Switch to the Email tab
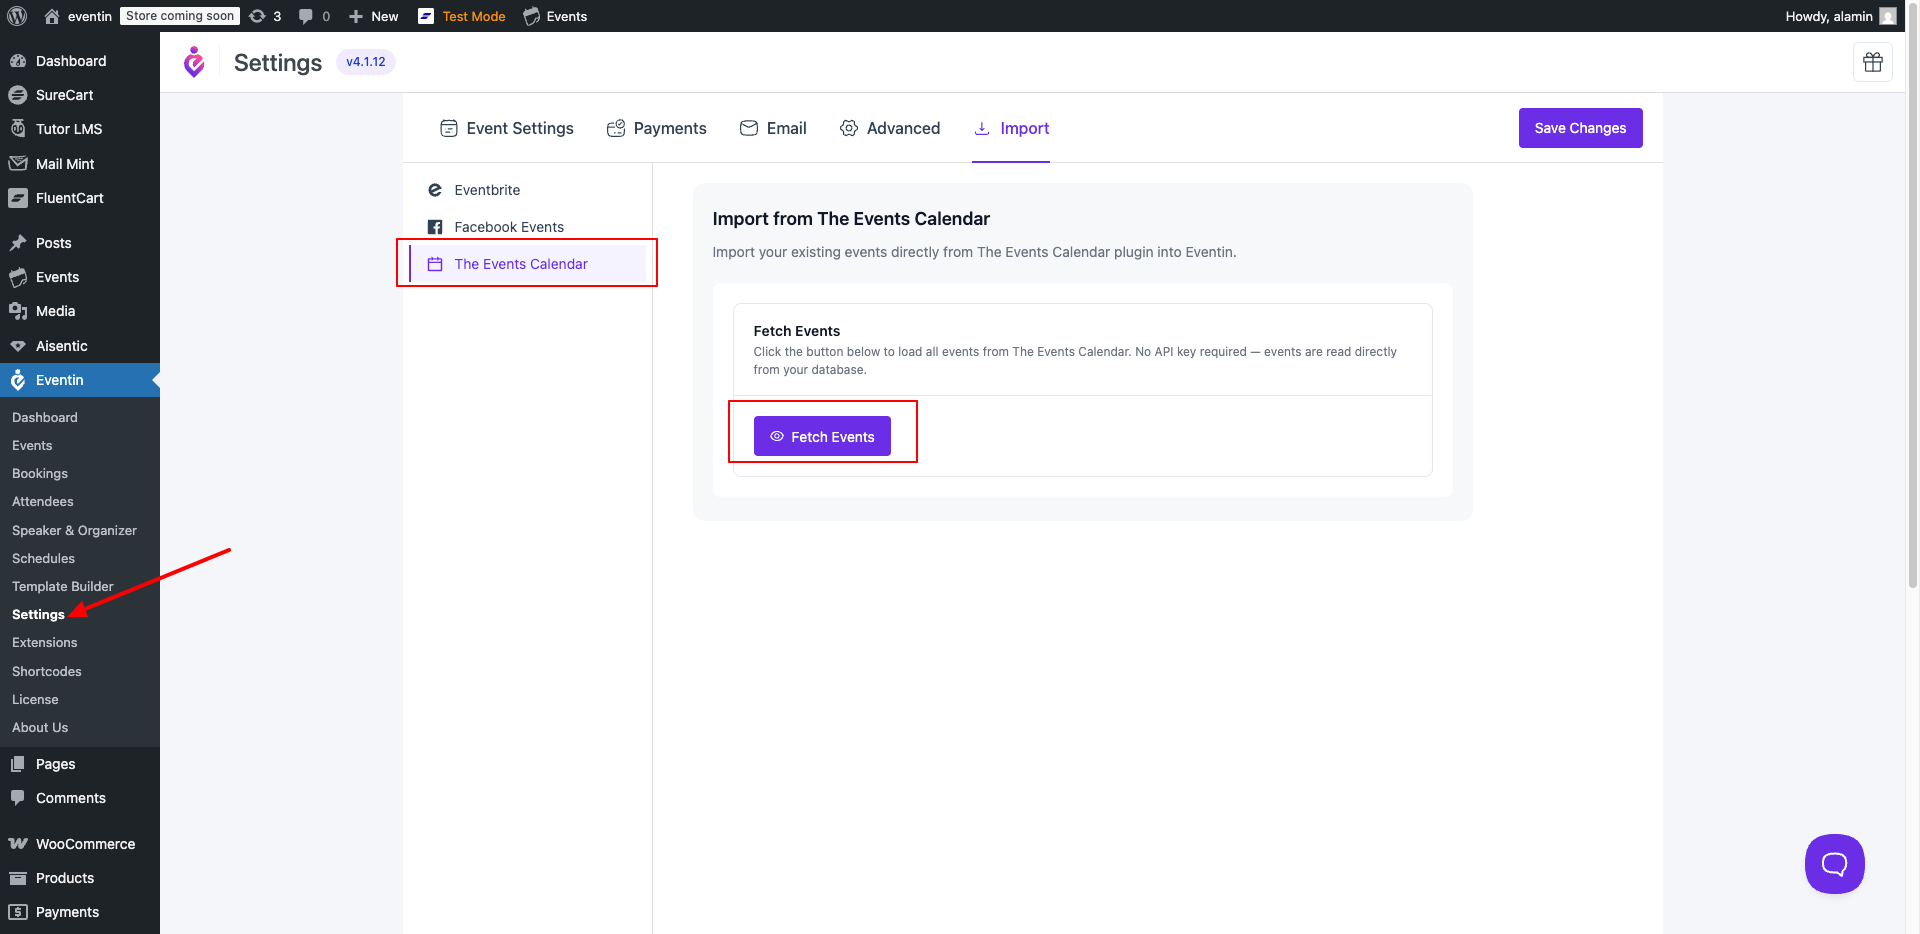 point(773,128)
